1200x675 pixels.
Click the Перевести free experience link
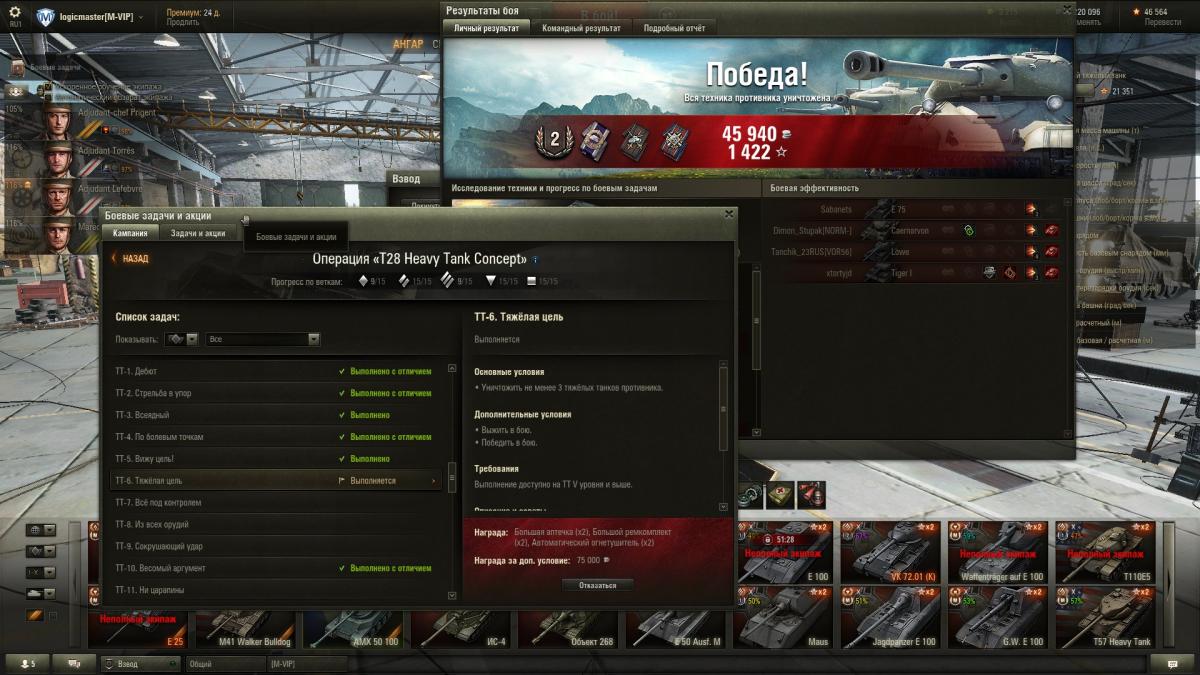pyautogui.click(x=1162, y=22)
